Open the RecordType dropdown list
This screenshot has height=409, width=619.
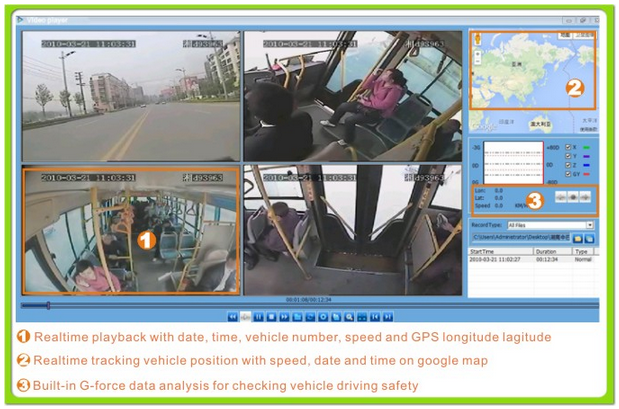pos(590,225)
